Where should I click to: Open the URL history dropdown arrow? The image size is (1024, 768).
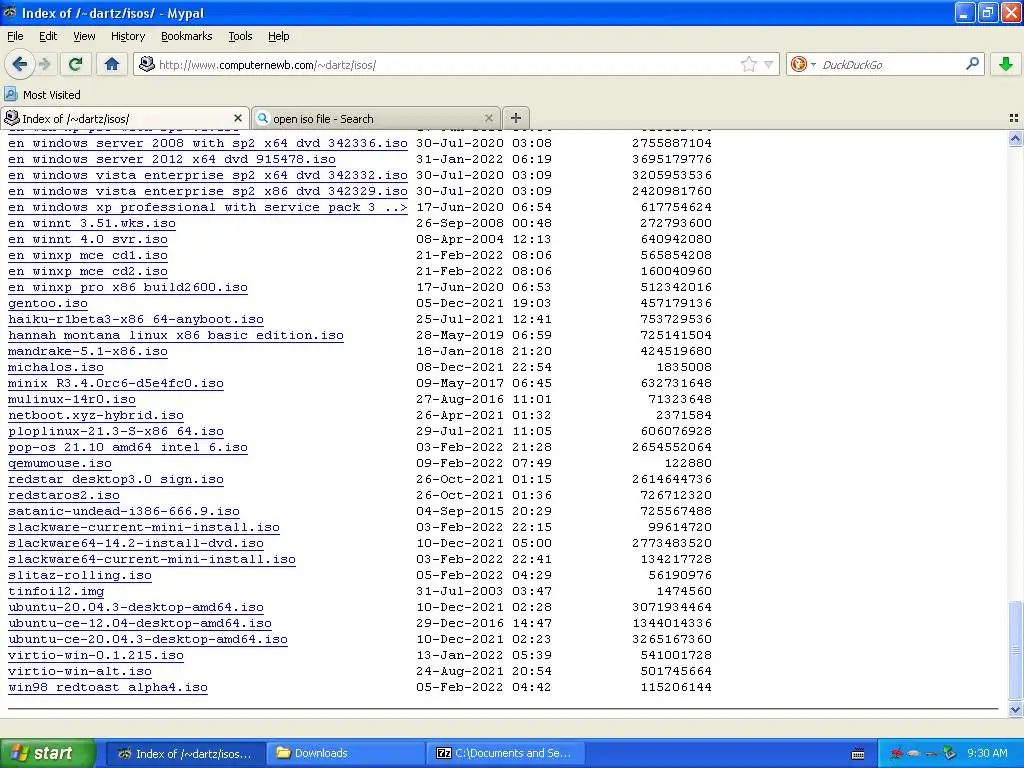click(769, 64)
